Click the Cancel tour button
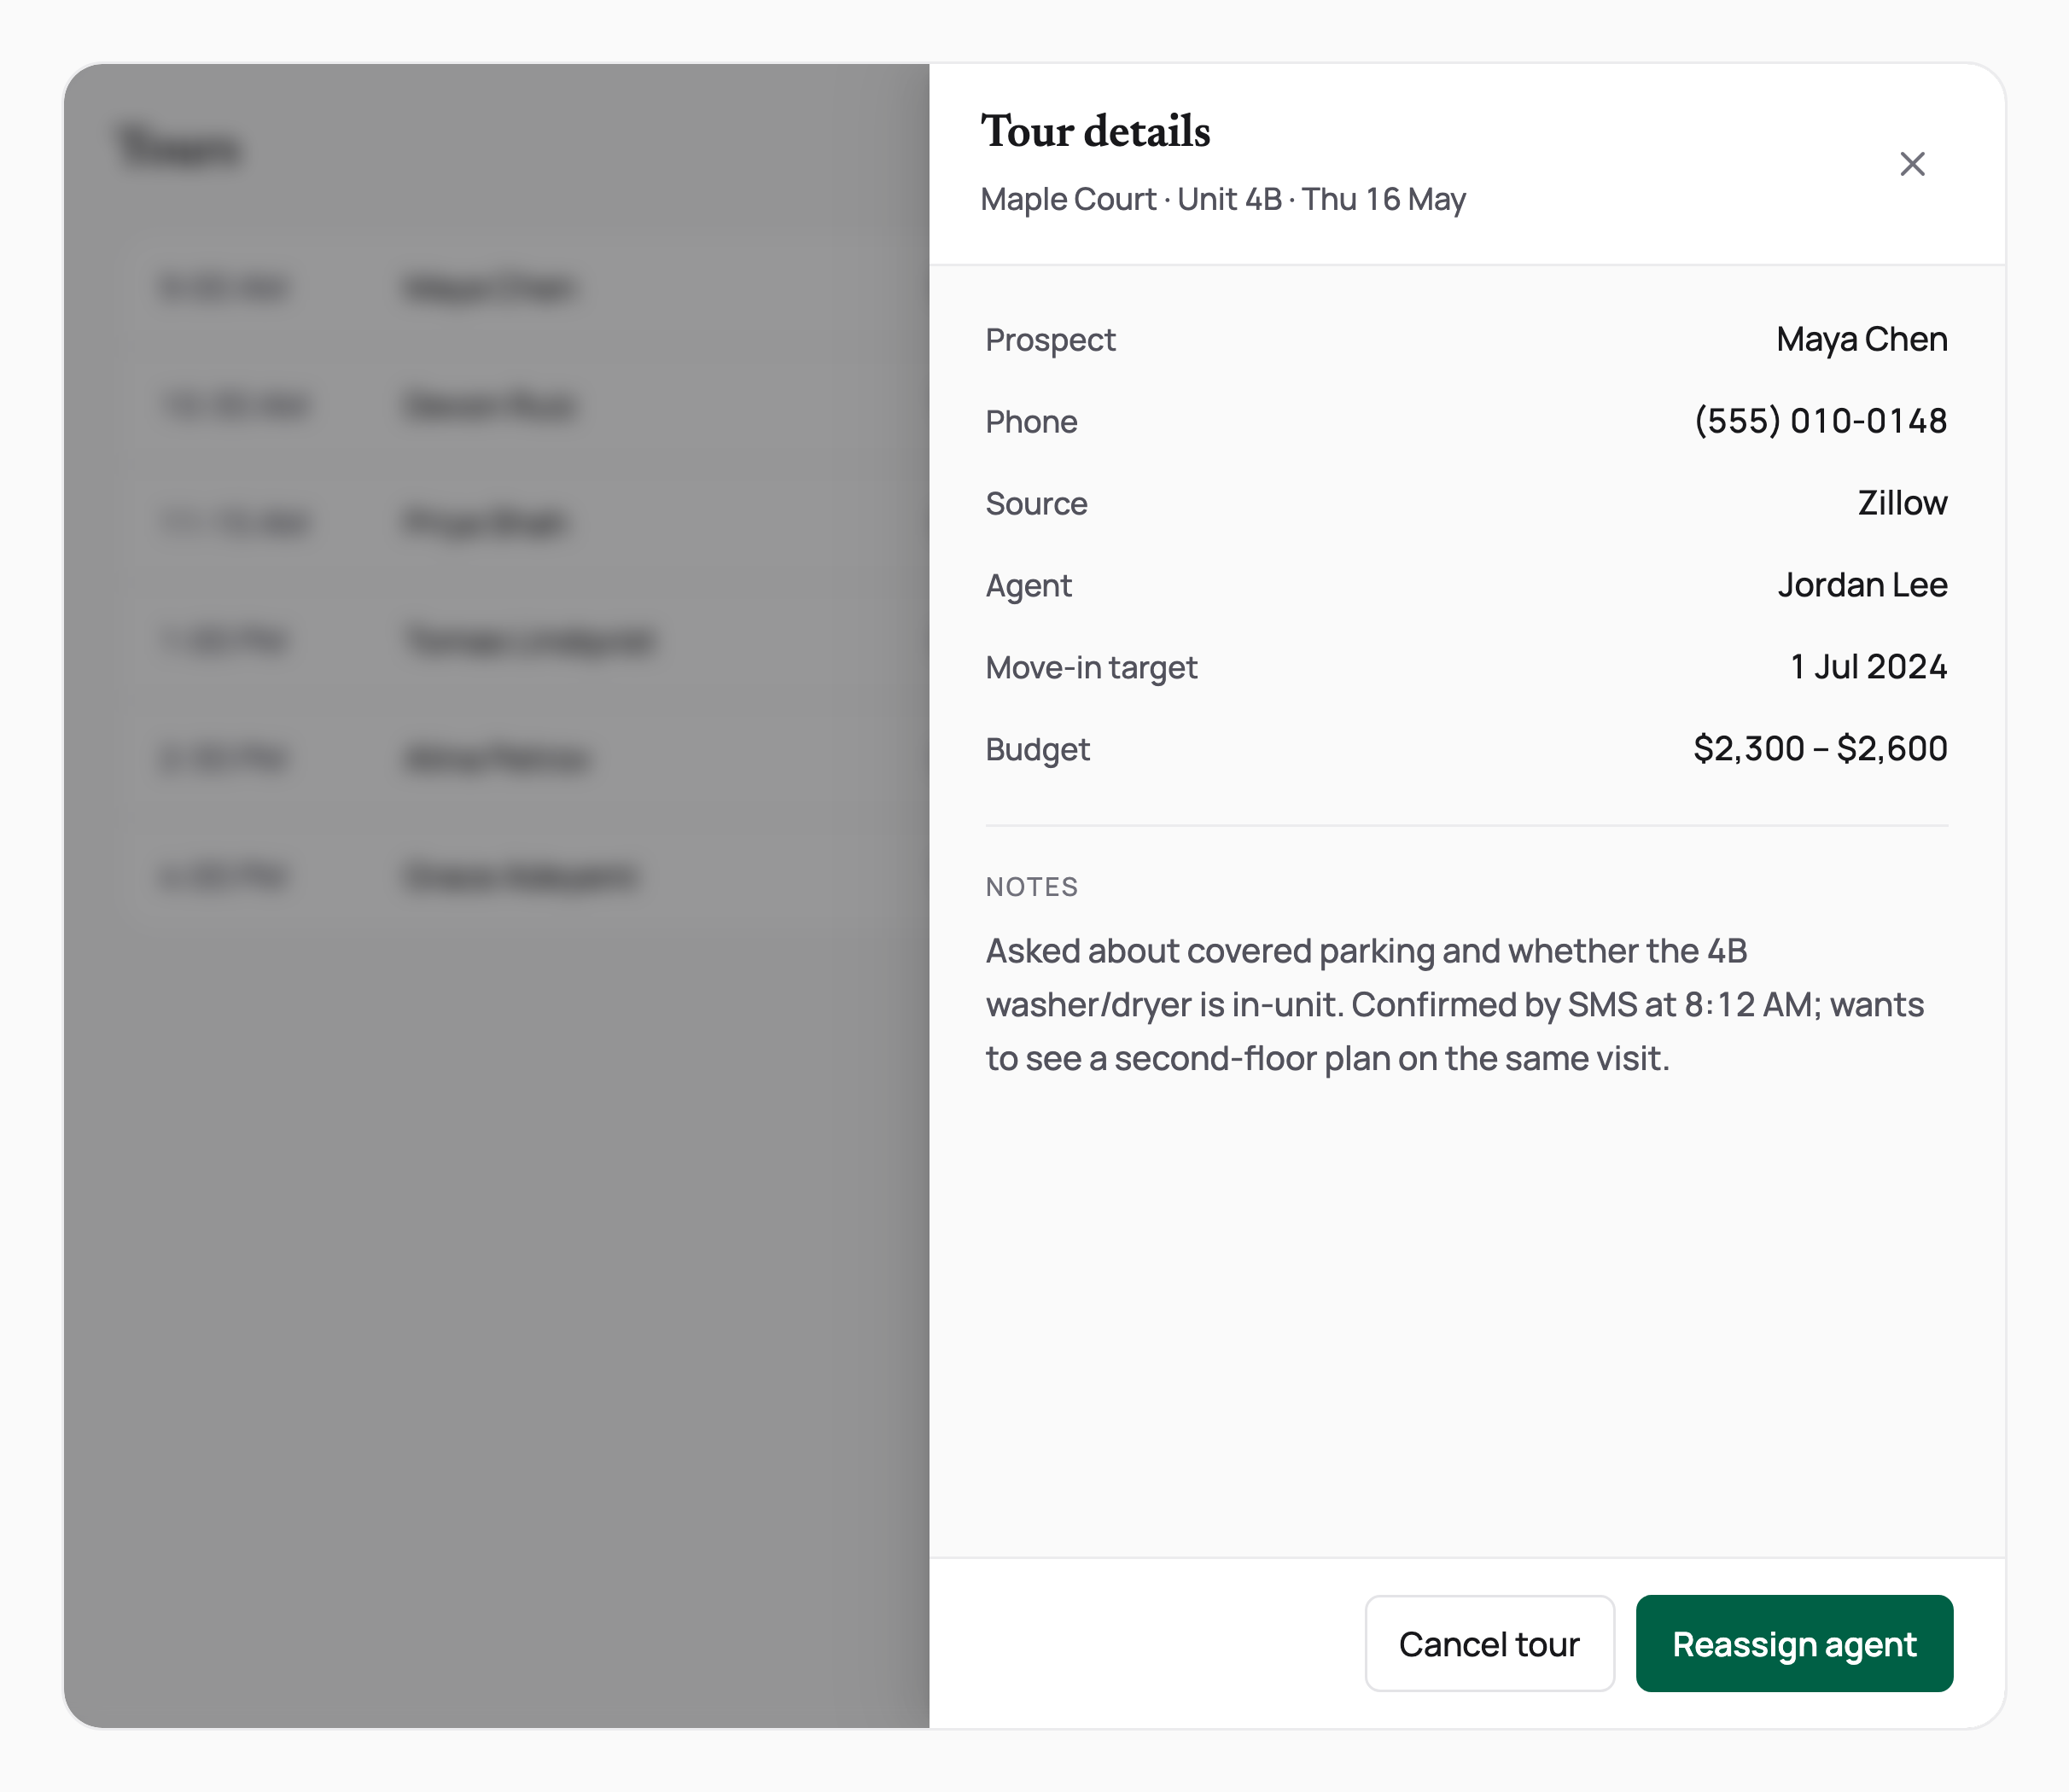2069x1792 pixels. [1489, 1643]
